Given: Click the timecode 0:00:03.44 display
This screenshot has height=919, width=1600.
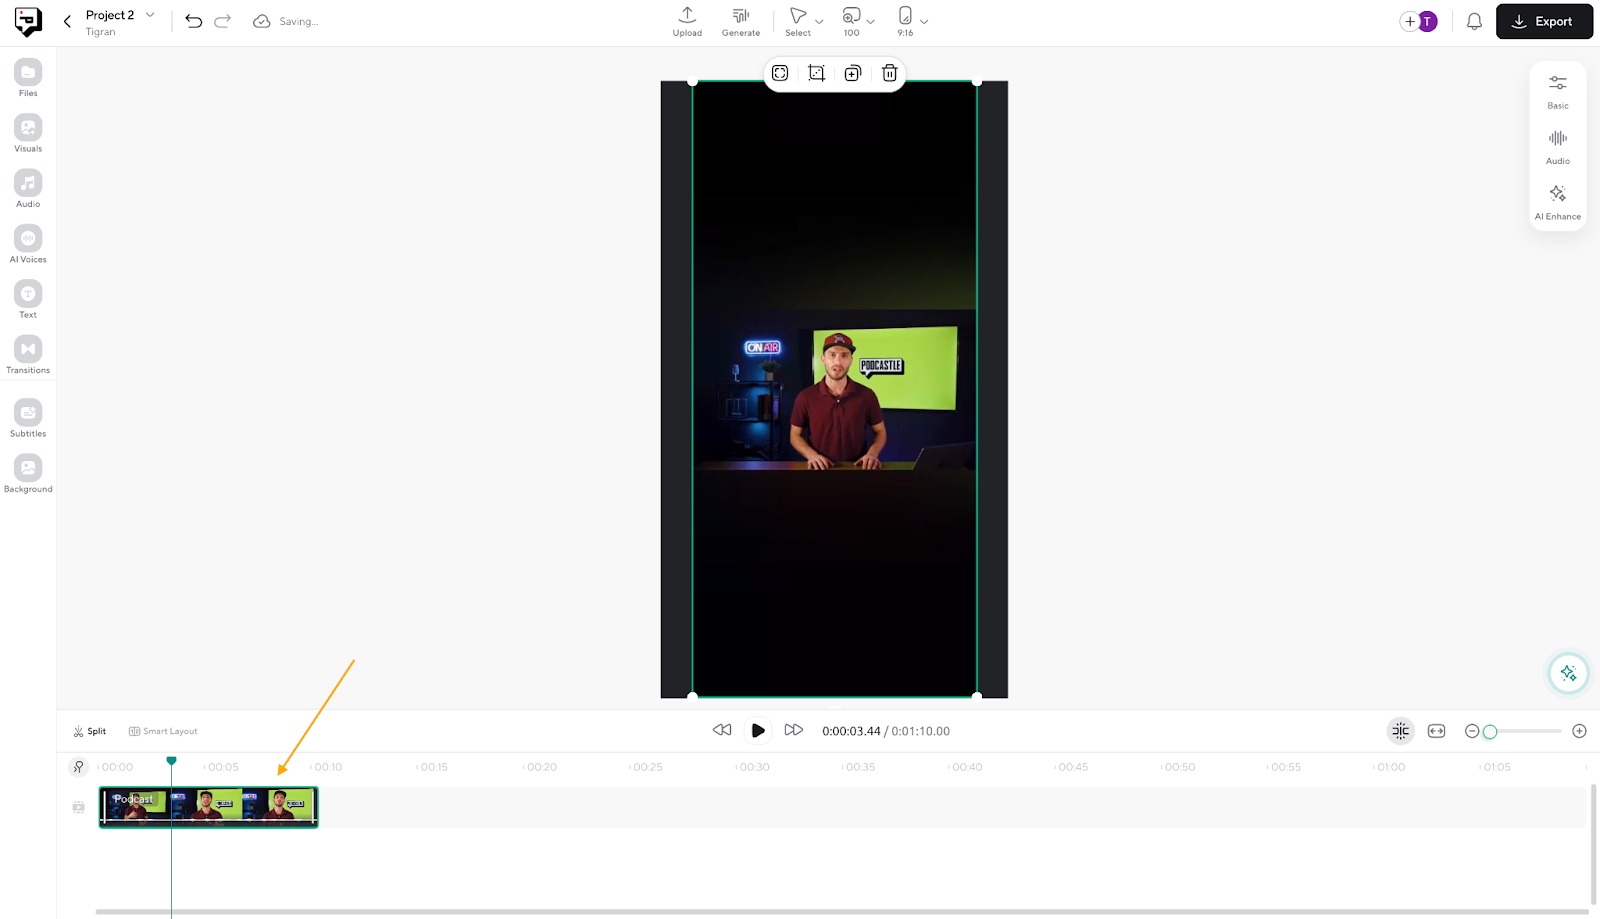Looking at the screenshot, I should (851, 731).
